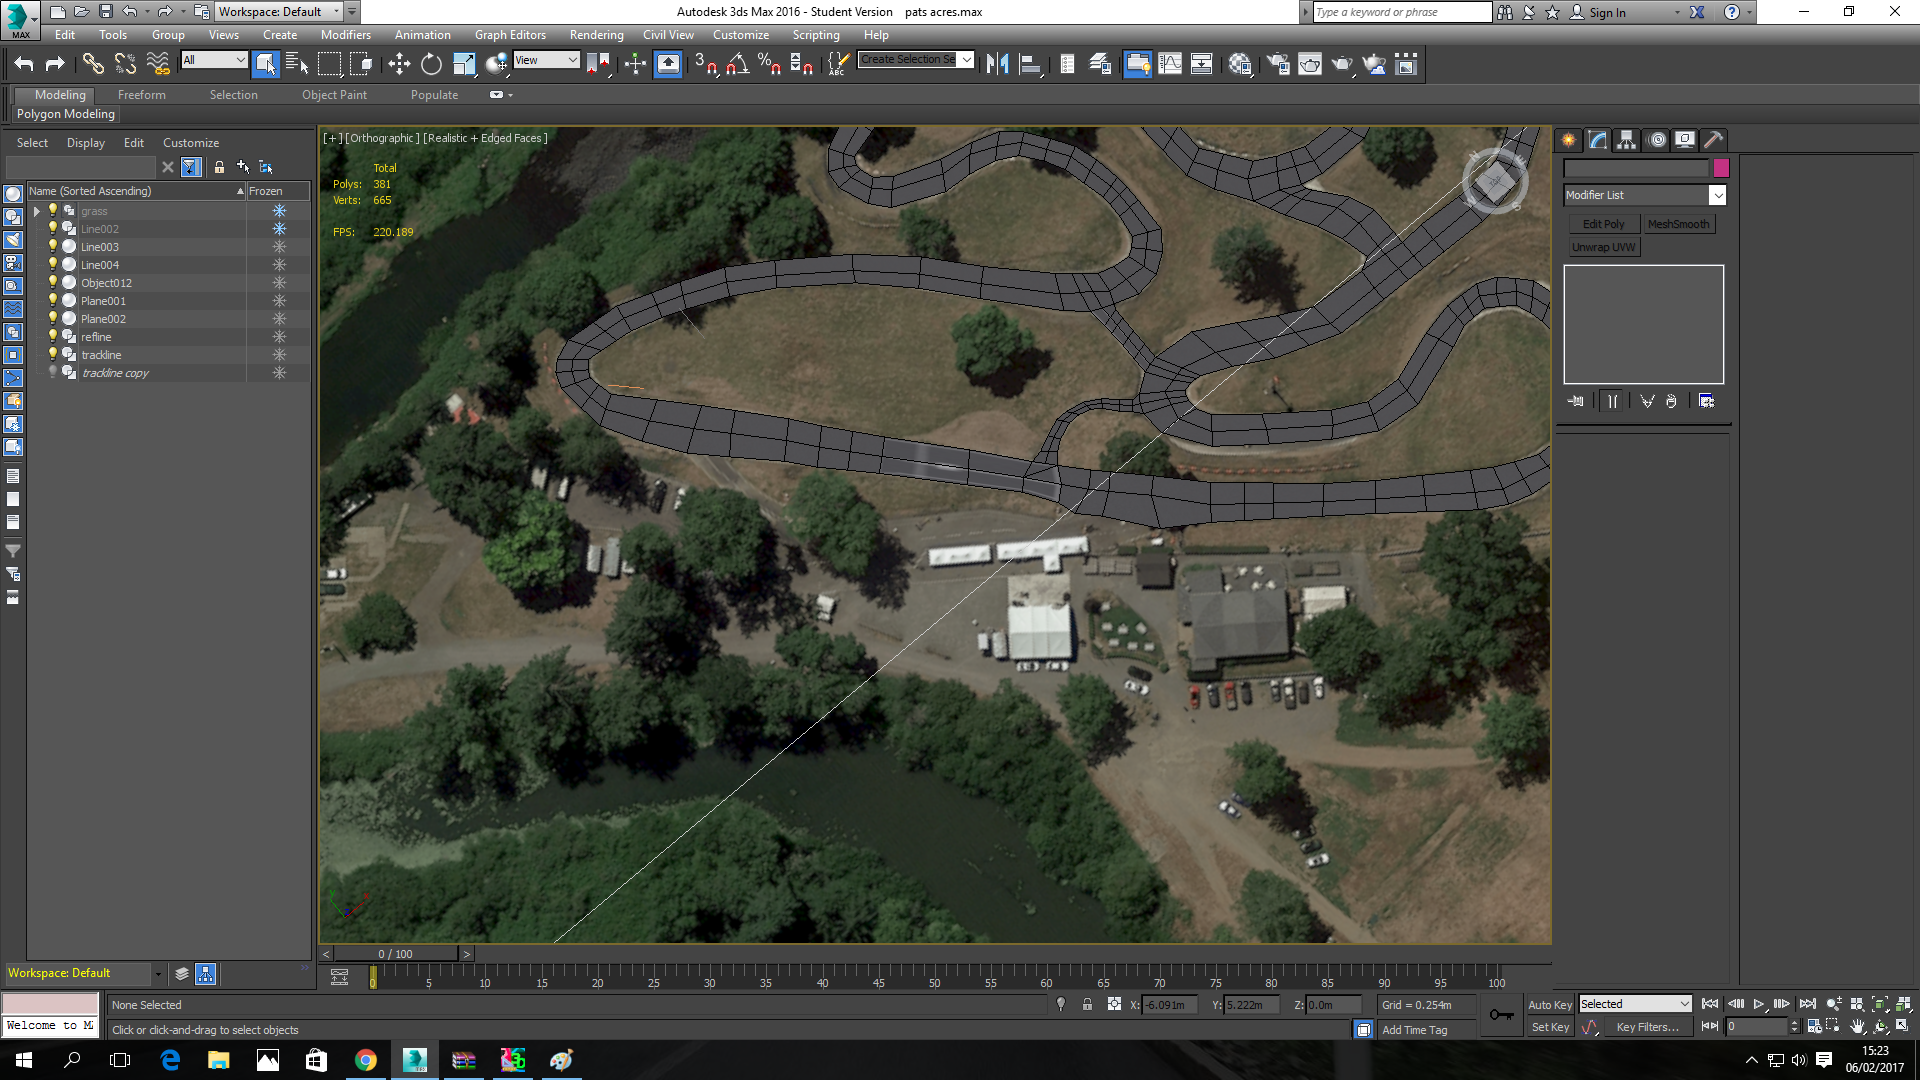This screenshot has height=1080, width=1920.
Task: Open the selection filter All dropdown
Action: (214, 60)
